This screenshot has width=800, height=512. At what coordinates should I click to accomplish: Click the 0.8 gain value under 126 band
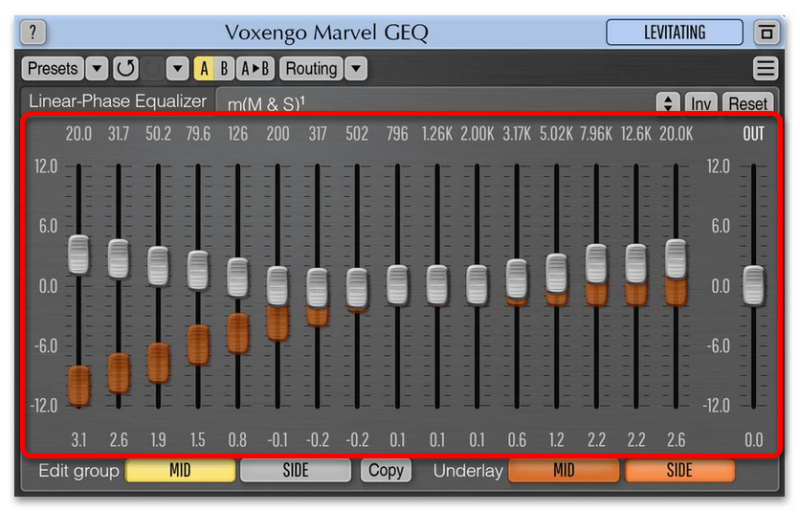coord(238,440)
